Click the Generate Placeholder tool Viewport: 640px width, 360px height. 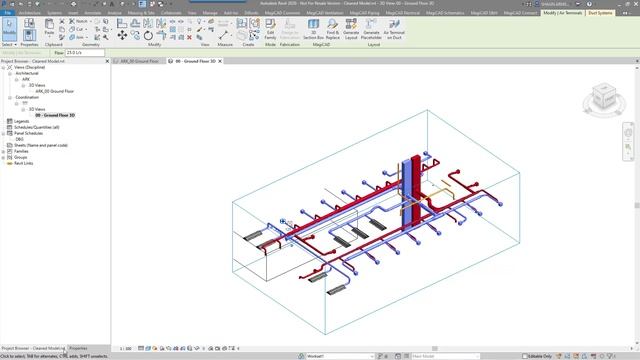(x=371, y=29)
